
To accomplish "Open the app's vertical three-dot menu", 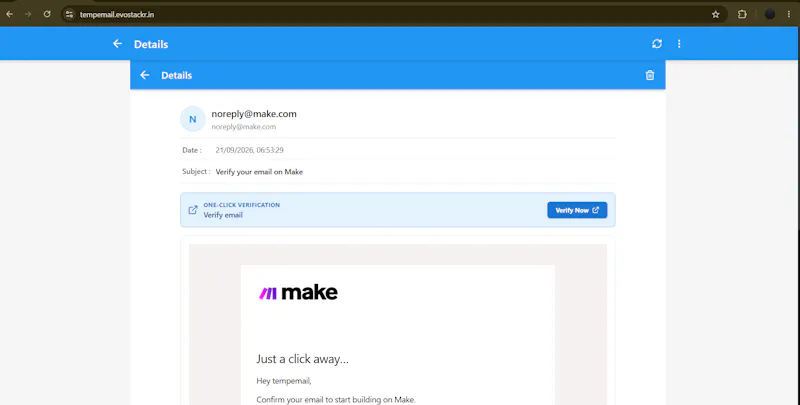I will tap(679, 44).
